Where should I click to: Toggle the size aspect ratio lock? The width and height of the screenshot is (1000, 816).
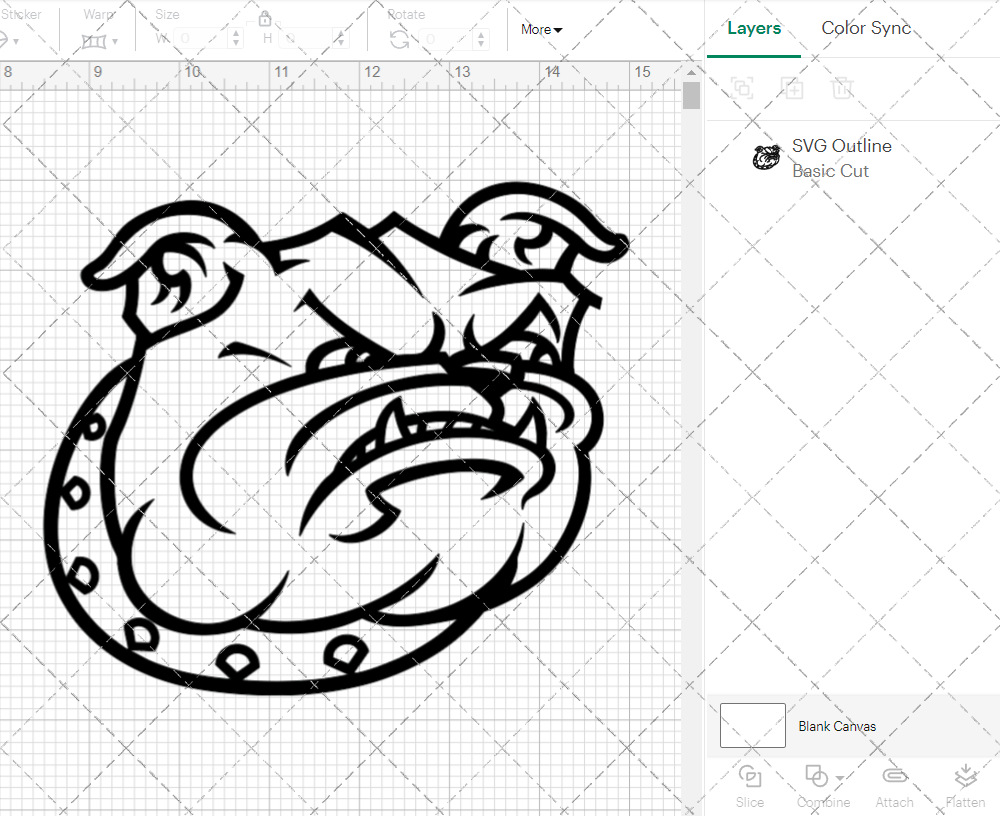[265, 18]
